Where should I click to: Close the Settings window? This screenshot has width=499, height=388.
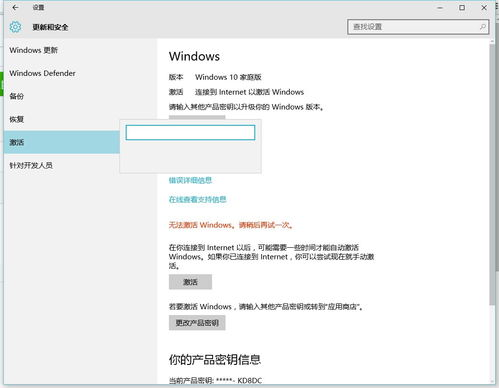pos(484,7)
